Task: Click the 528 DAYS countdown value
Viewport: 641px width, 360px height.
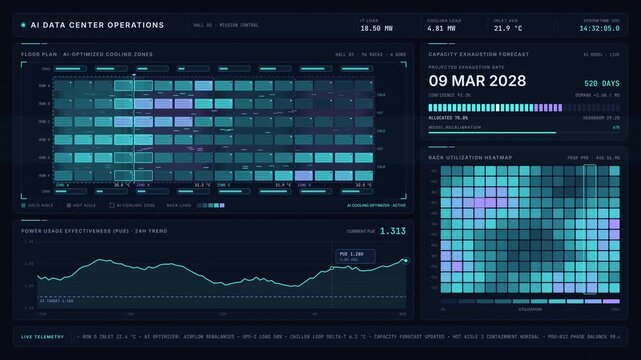Action: pos(602,83)
